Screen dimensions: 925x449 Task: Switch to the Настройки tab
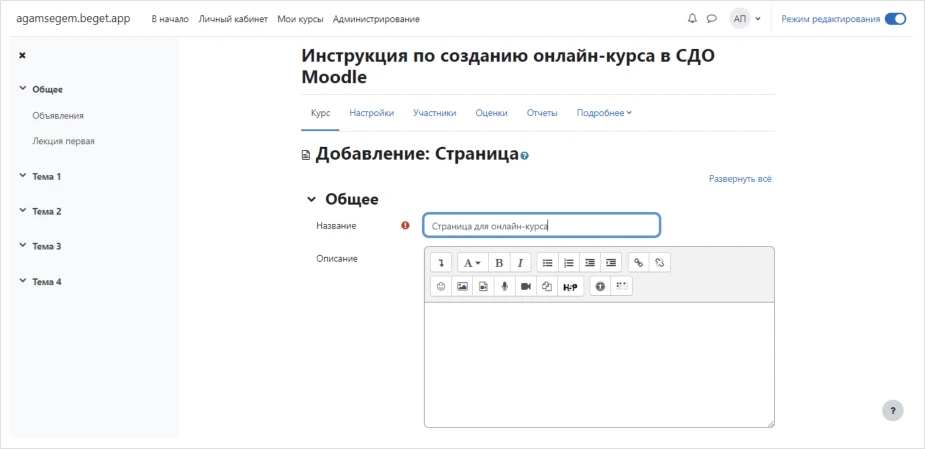pyautogui.click(x=372, y=113)
